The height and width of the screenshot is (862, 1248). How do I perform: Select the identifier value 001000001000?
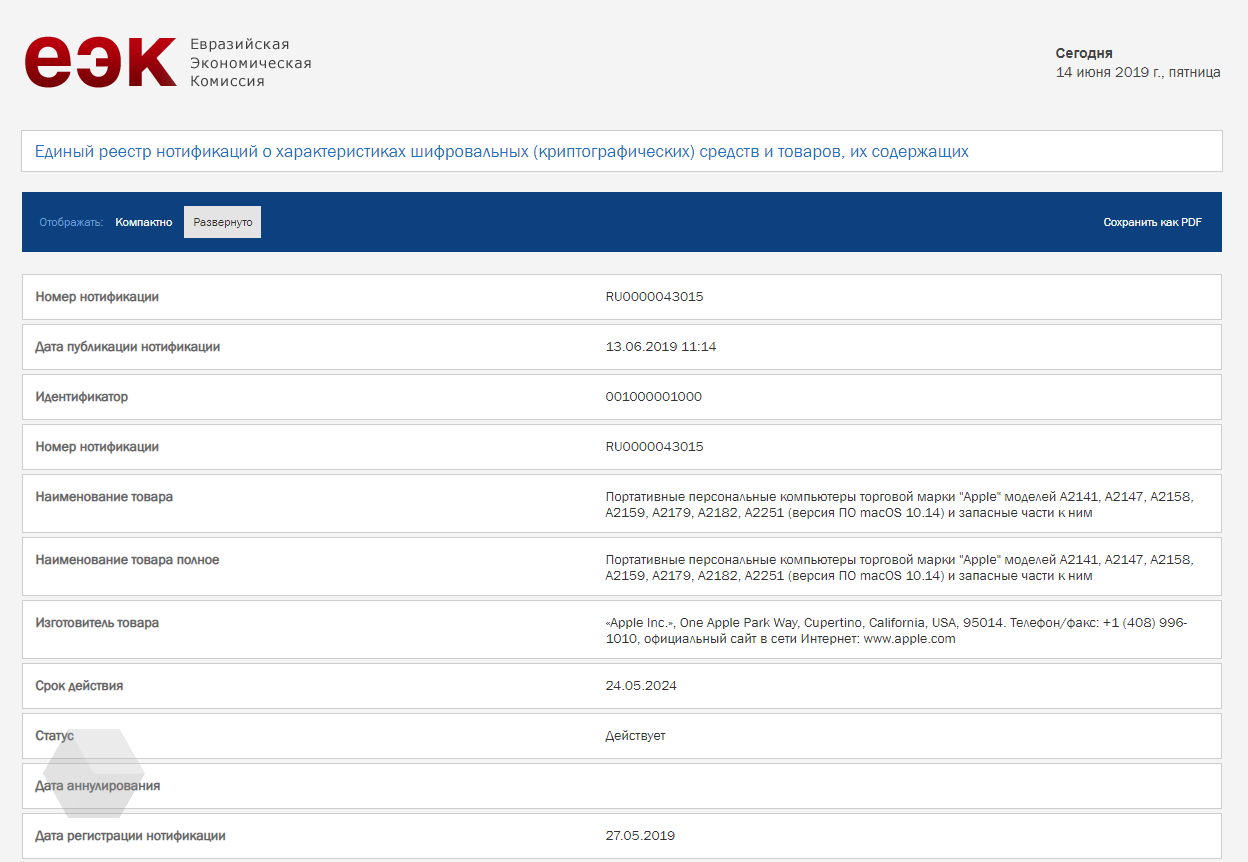coord(654,397)
